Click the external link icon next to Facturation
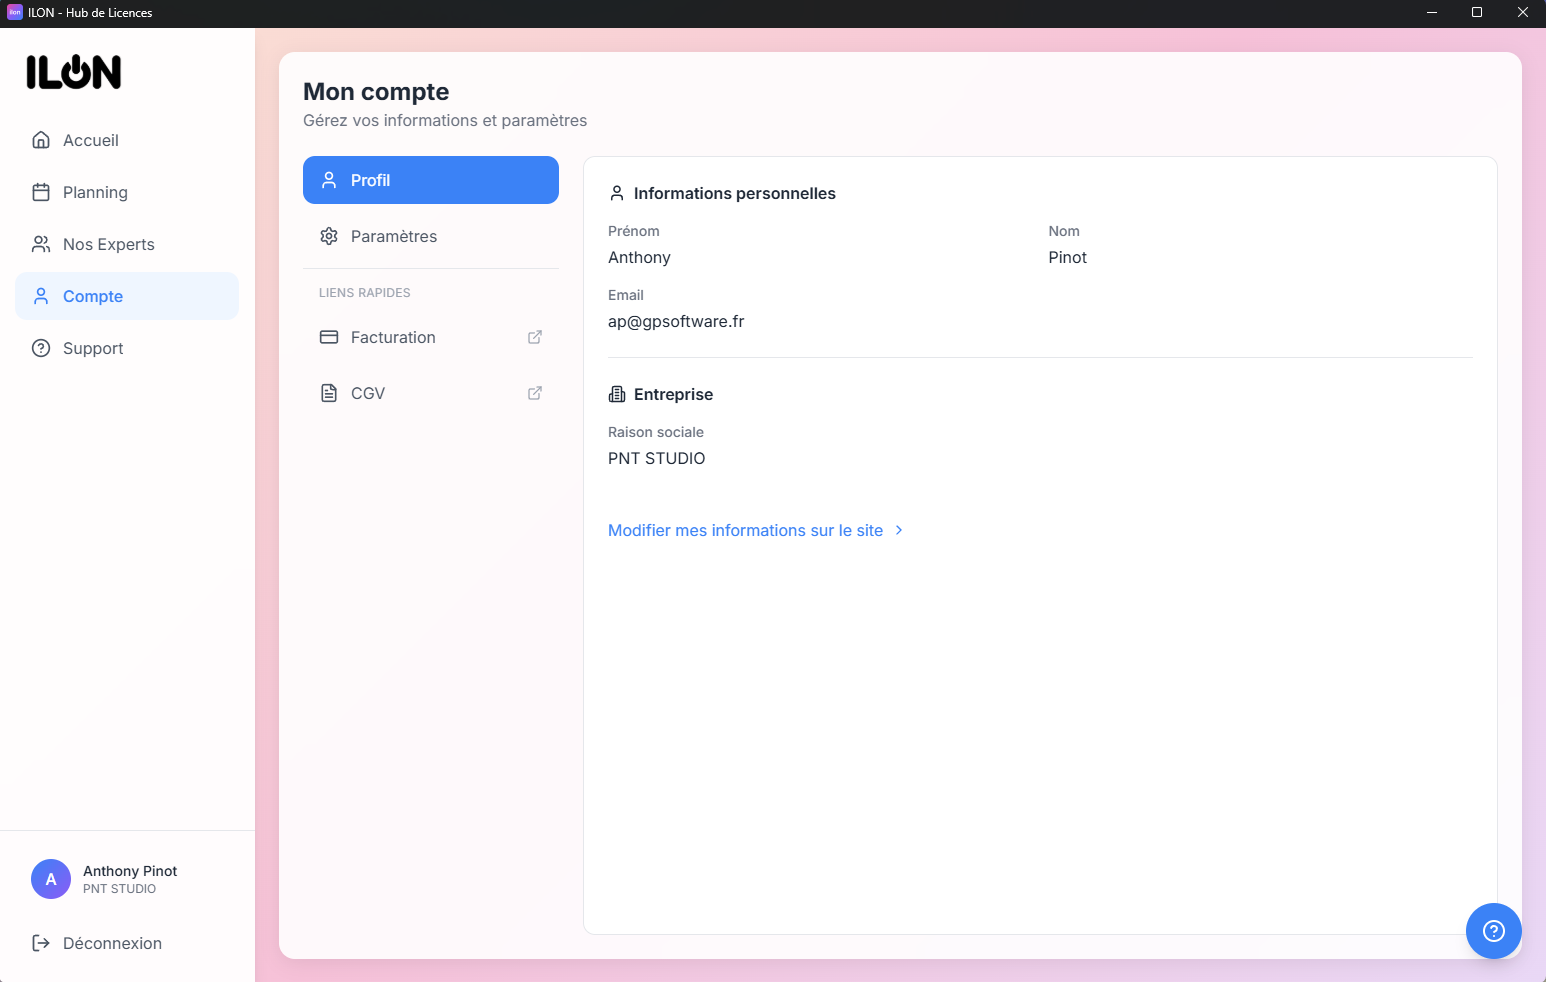Screen dimensions: 1546x982 pyautogui.click(x=534, y=337)
